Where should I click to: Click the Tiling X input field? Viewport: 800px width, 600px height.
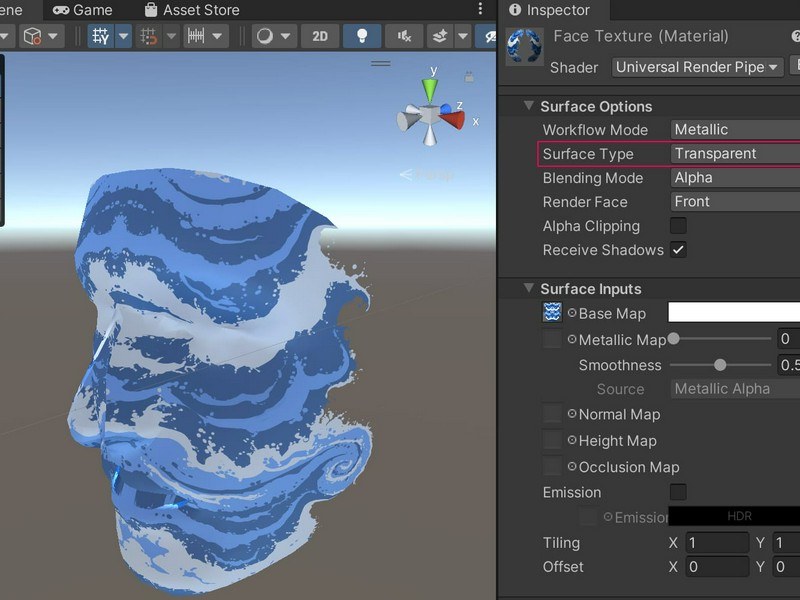pyautogui.click(x=717, y=543)
